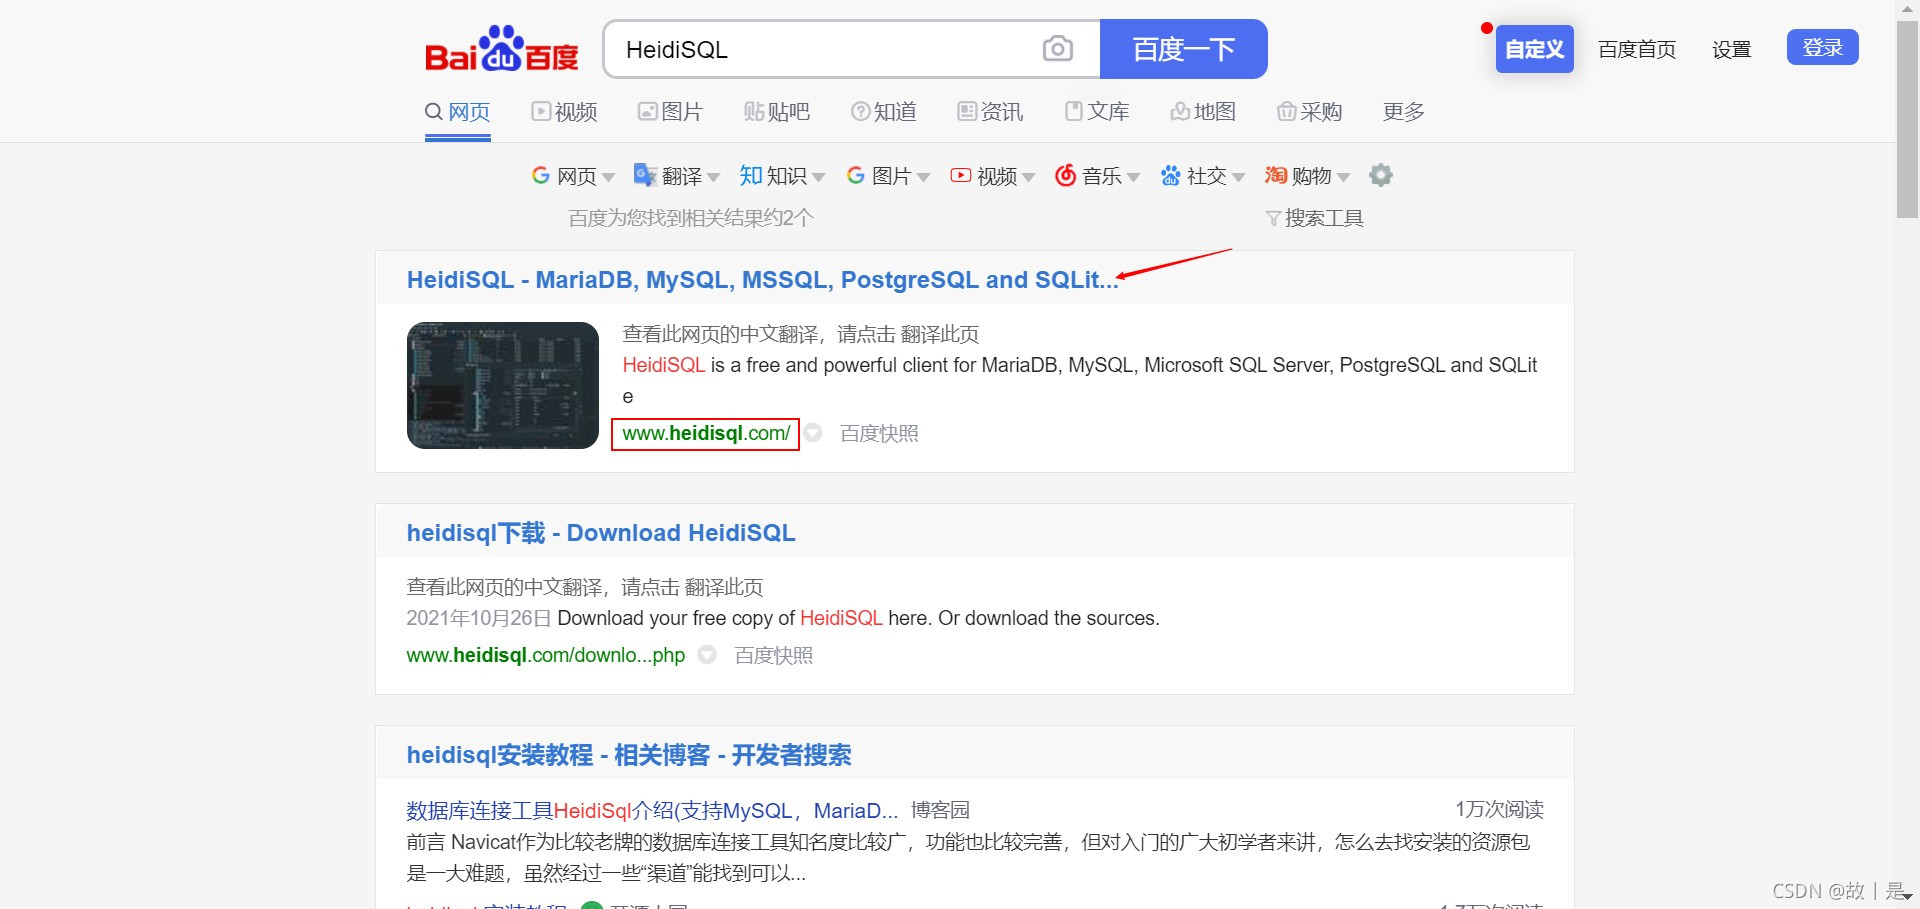Viewport: 1920px width, 909px height.
Task: Switch to the 图片 search tab
Action: coord(671,112)
